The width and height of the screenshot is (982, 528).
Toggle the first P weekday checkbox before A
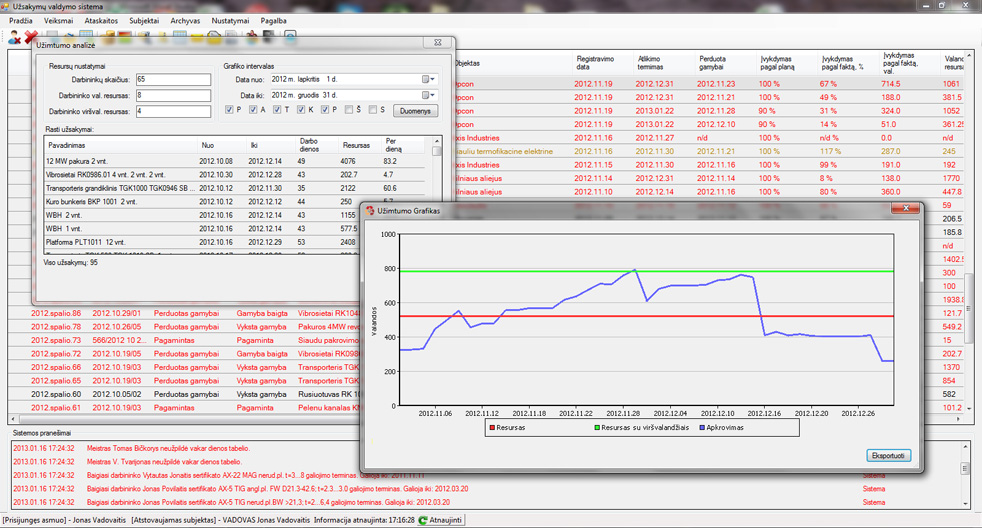coord(229,110)
